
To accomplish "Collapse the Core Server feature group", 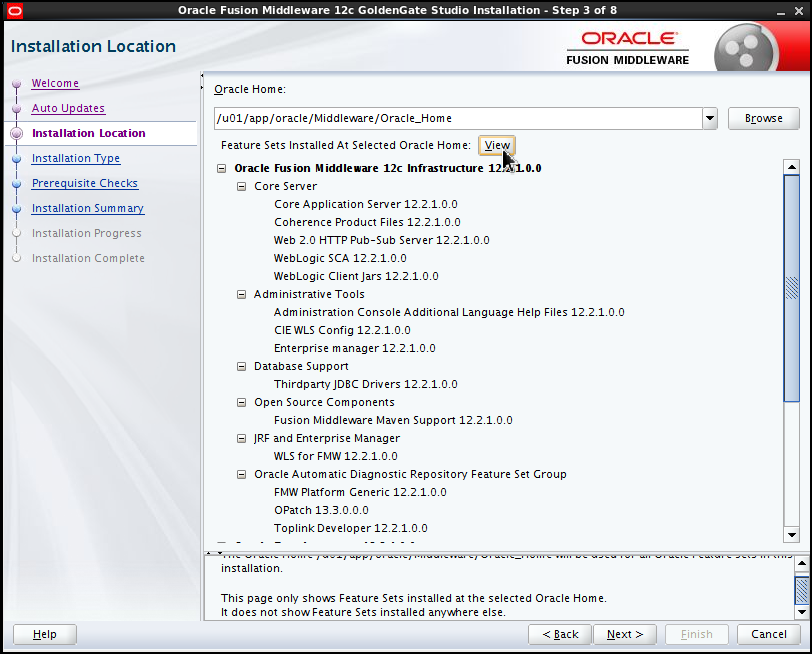I will 241,185.
